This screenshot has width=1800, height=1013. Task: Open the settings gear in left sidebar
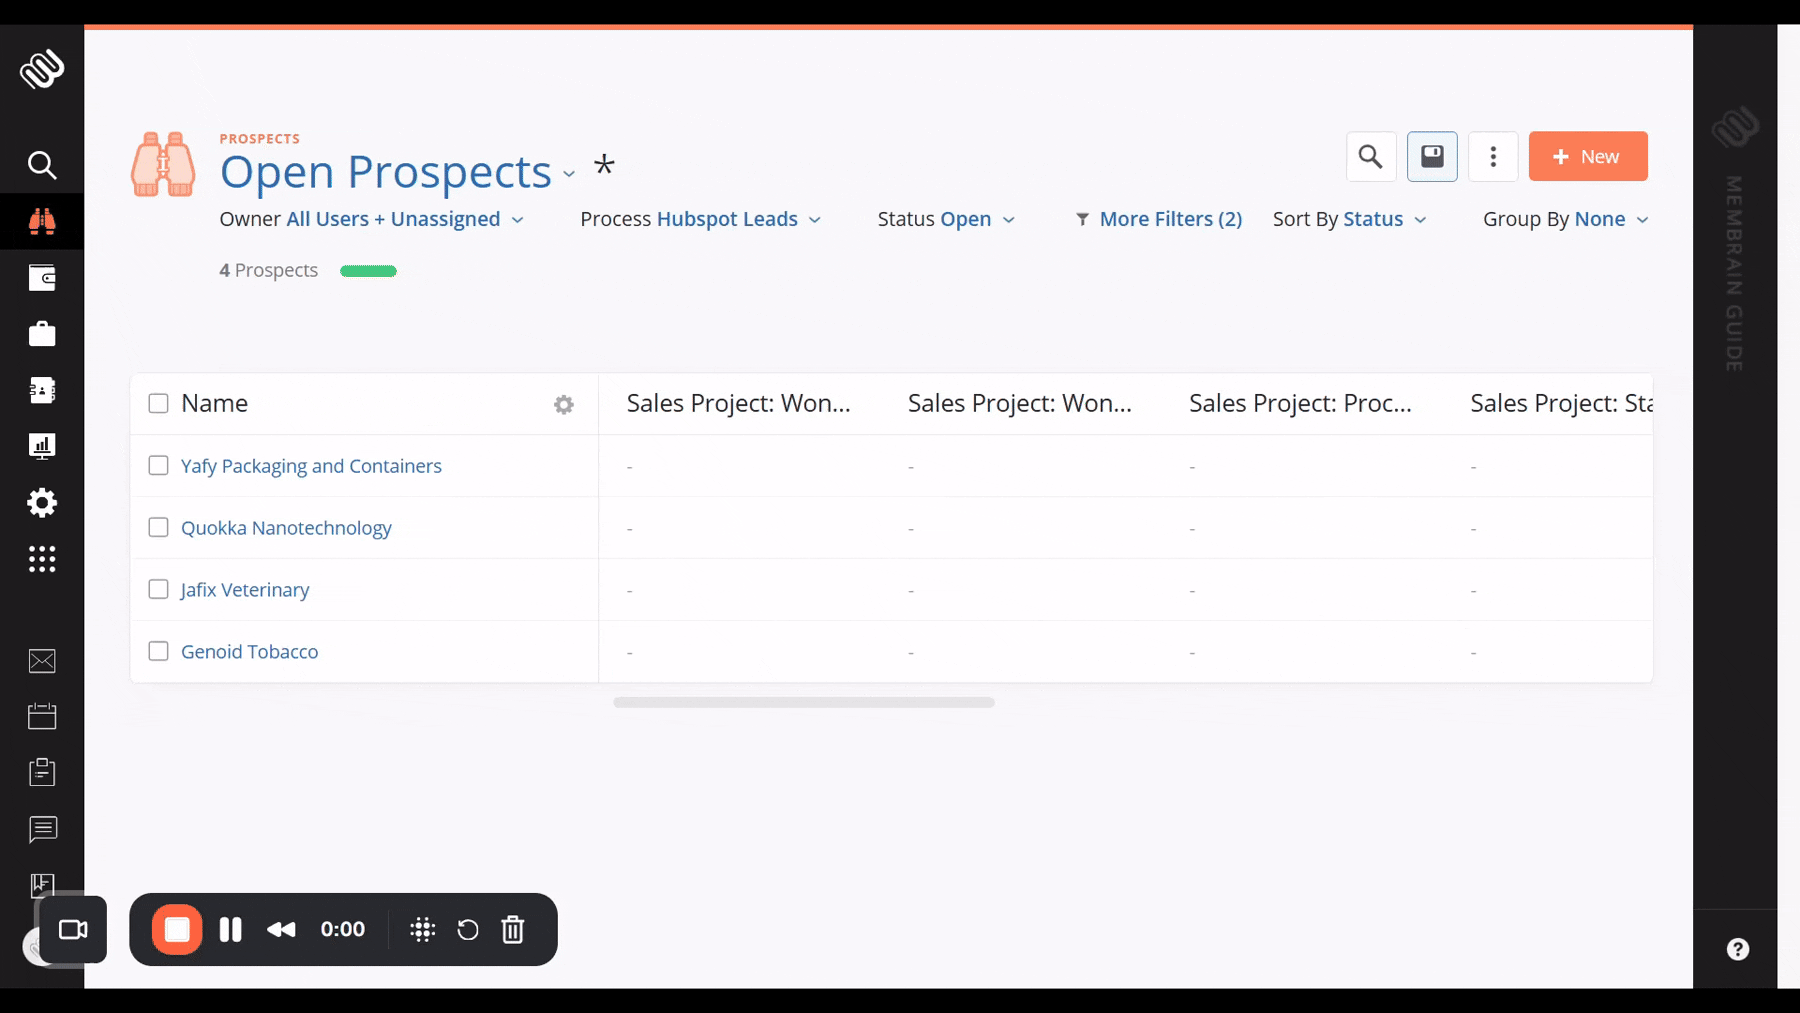pyautogui.click(x=42, y=503)
